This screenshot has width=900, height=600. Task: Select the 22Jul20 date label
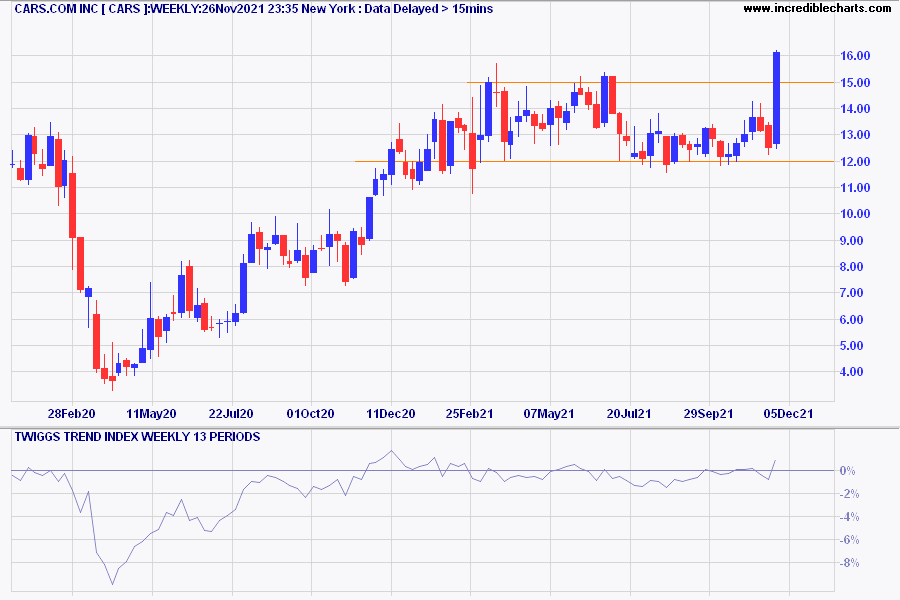pos(231,413)
